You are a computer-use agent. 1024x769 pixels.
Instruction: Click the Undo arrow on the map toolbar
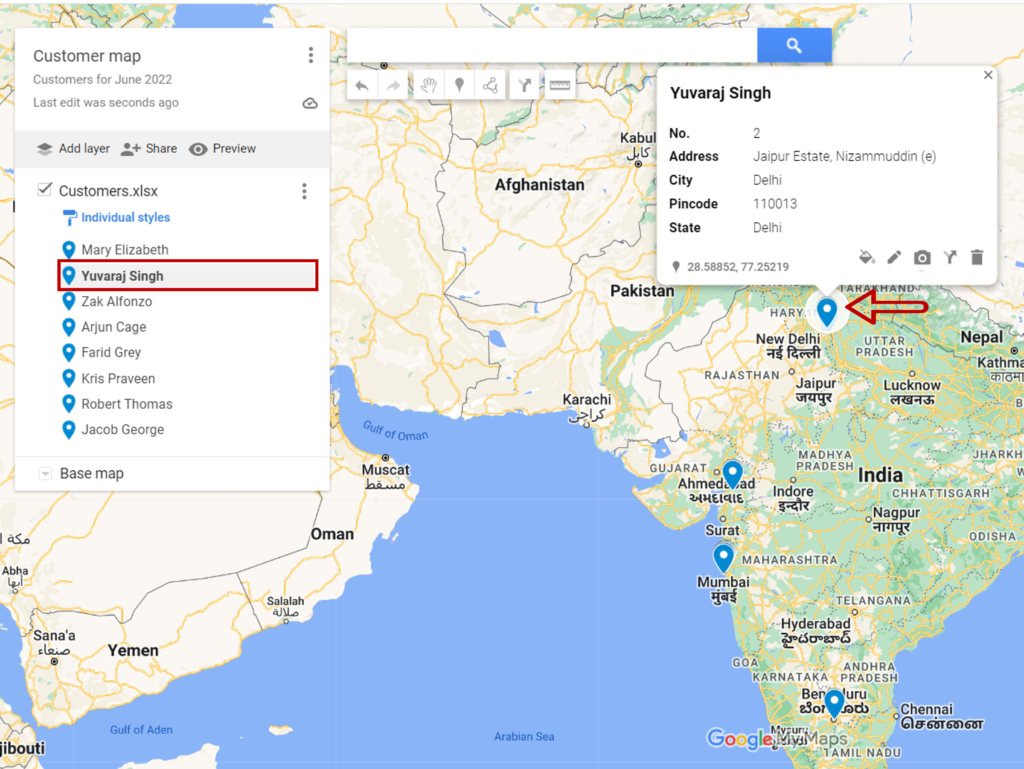pos(361,84)
